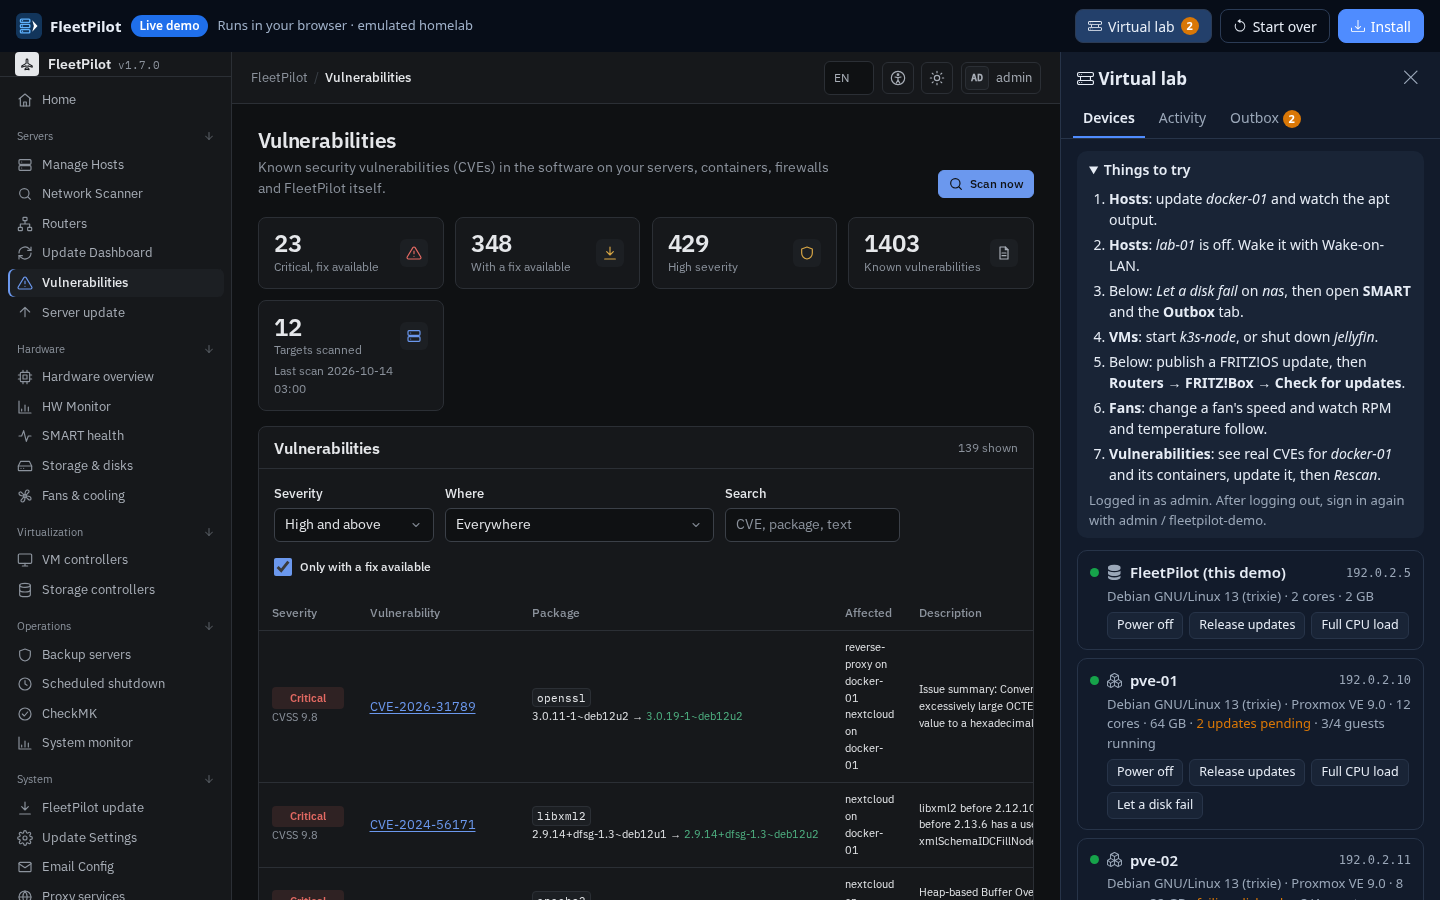The width and height of the screenshot is (1440, 900).
Task: Click the Critical fix available warning icon
Action: click(x=414, y=253)
